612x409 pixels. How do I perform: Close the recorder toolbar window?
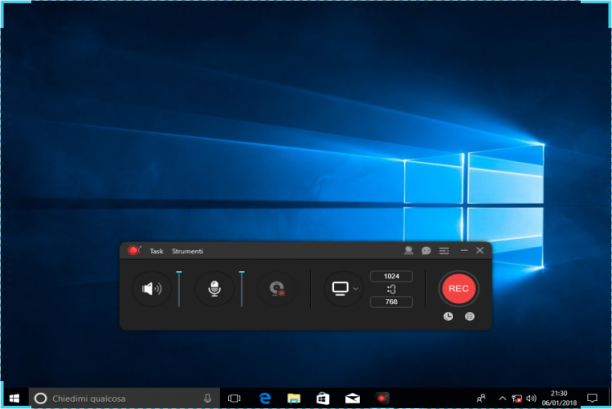(x=480, y=250)
